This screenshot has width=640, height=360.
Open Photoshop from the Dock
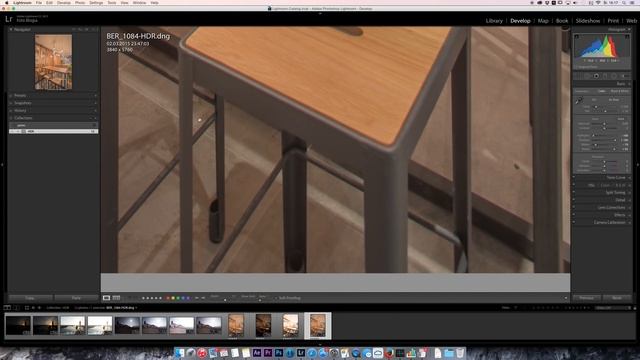coord(279,353)
